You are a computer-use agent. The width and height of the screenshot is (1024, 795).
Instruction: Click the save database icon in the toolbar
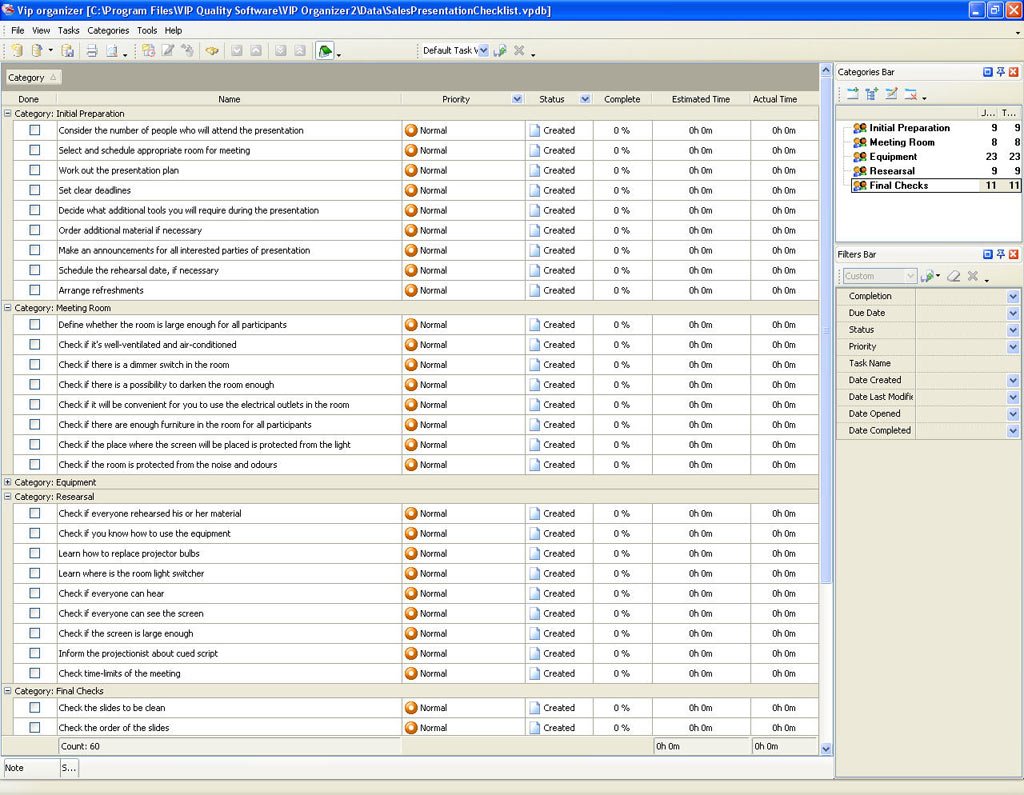click(68, 51)
